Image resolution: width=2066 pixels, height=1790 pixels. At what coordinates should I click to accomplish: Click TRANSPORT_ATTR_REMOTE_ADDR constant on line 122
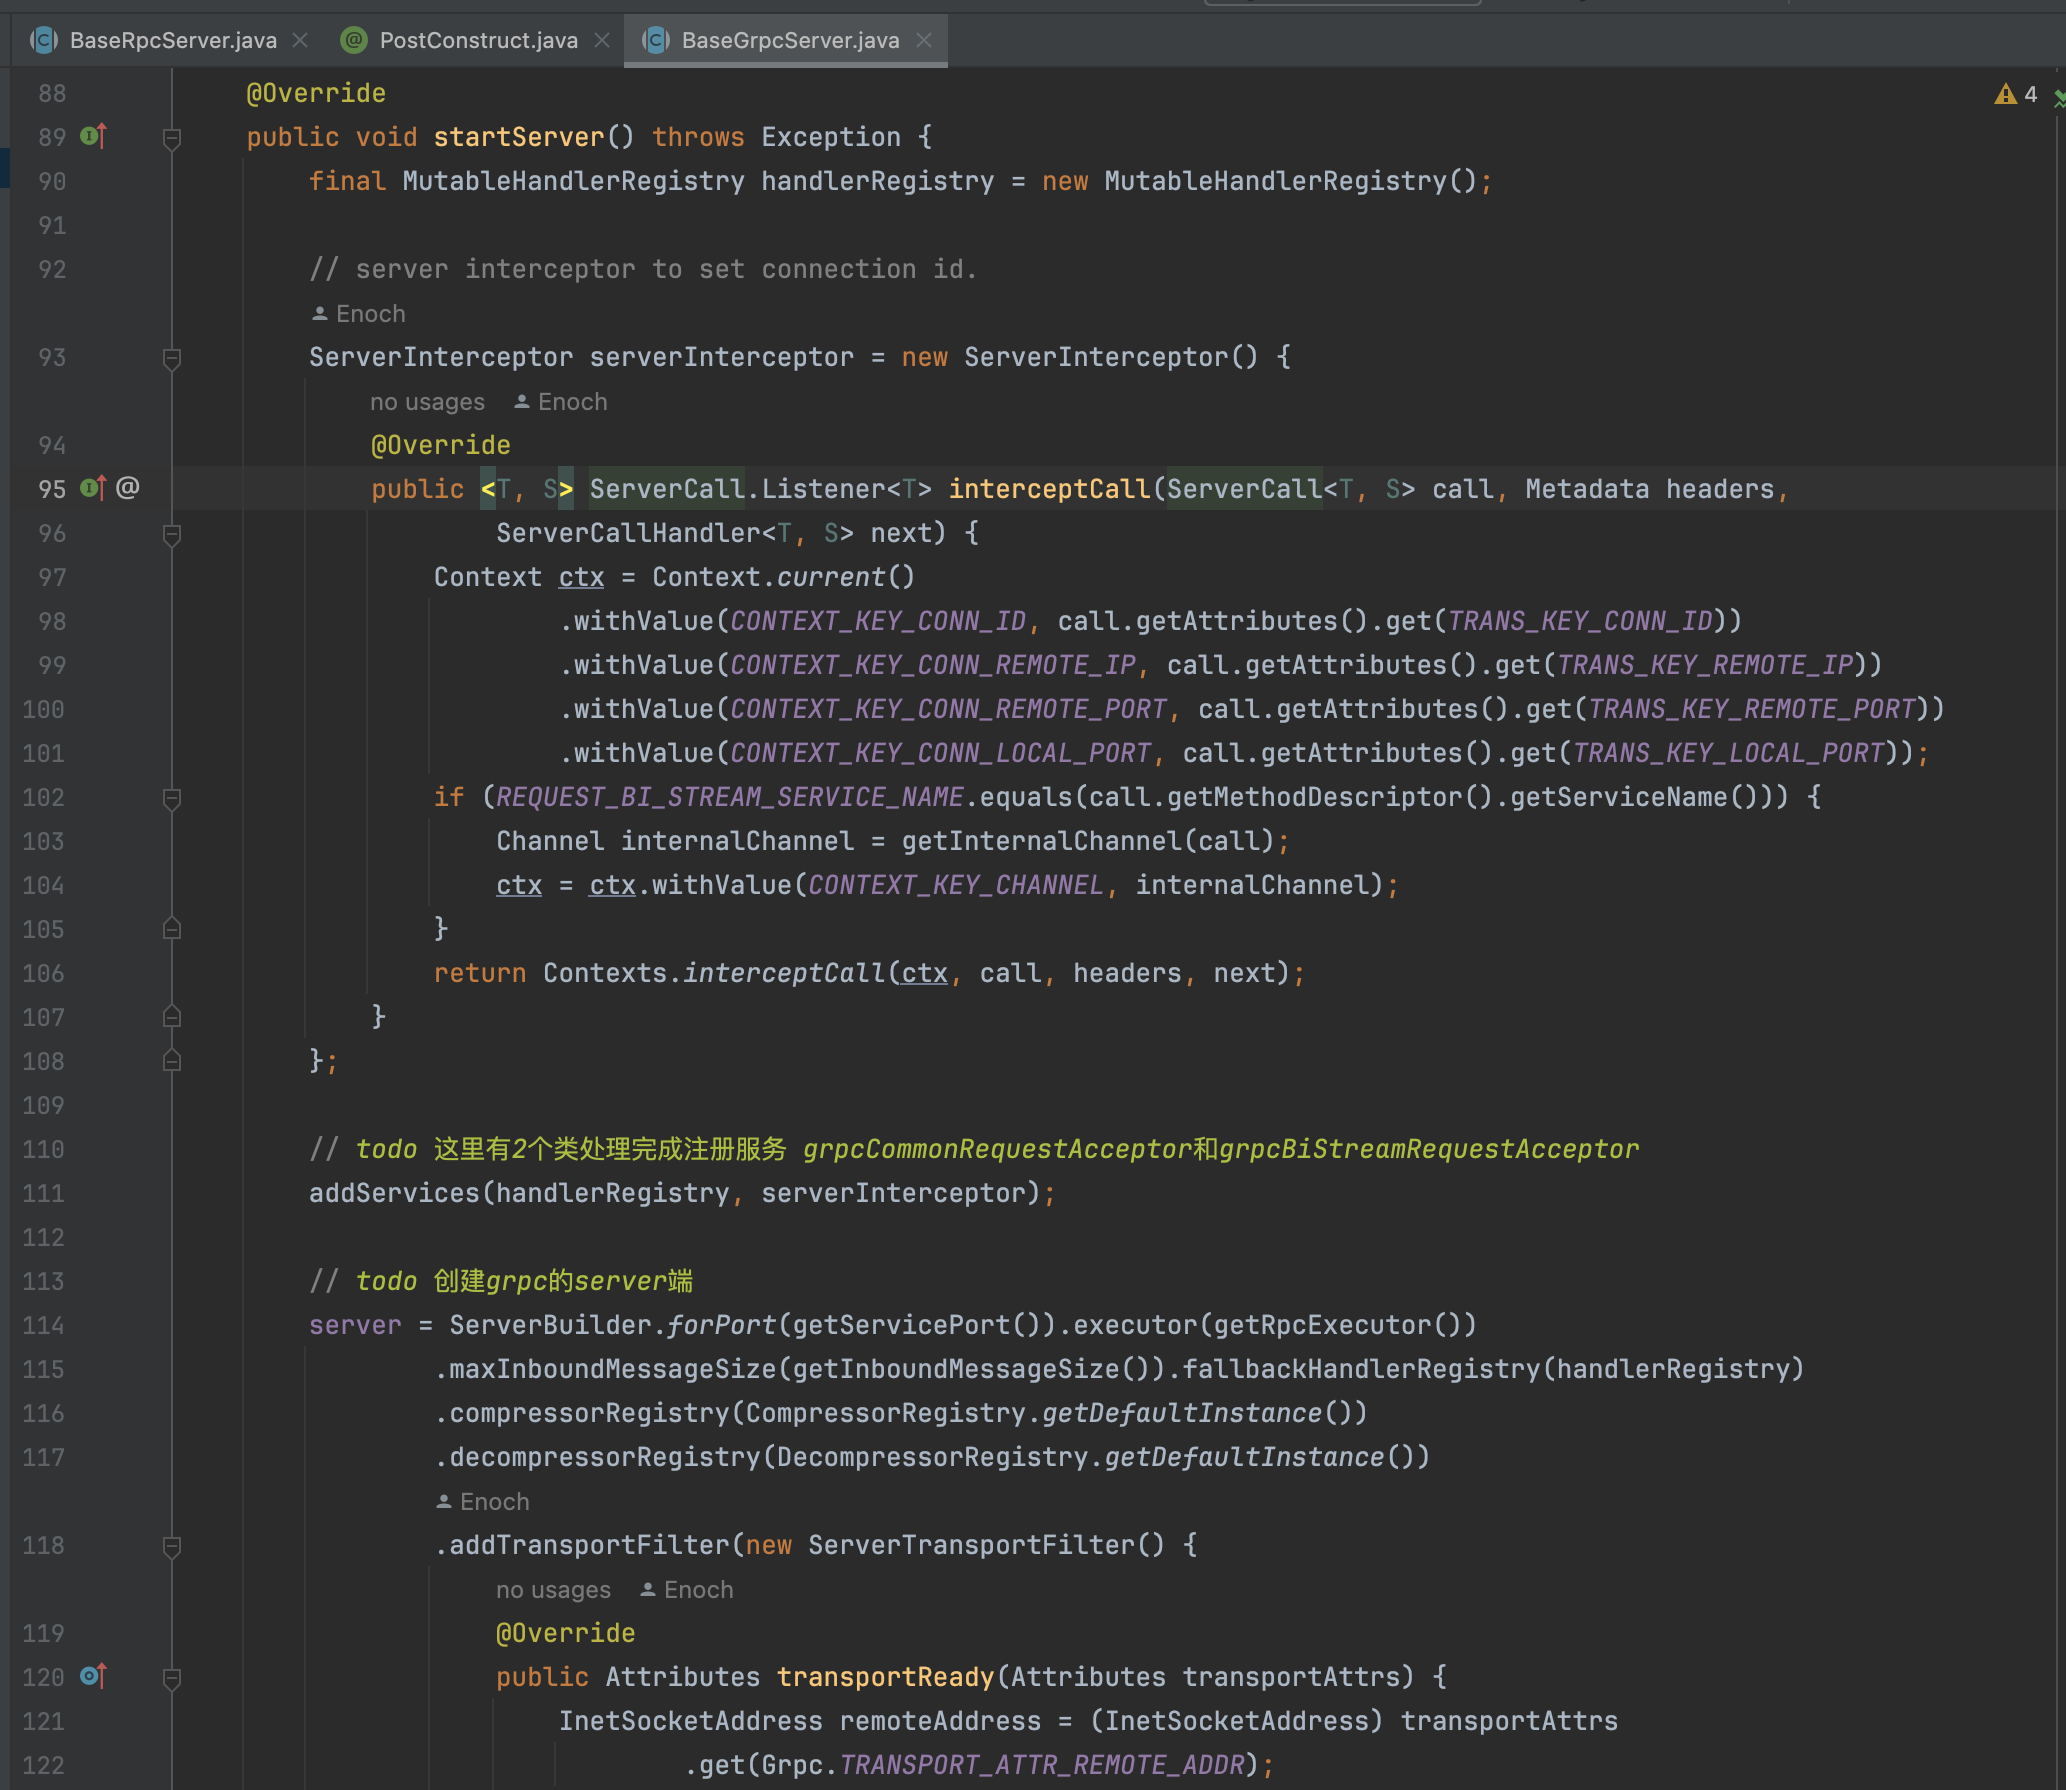1042,1765
